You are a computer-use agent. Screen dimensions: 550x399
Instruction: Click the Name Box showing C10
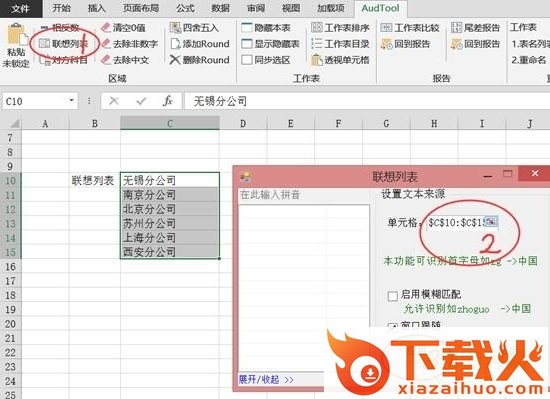(x=35, y=101)
